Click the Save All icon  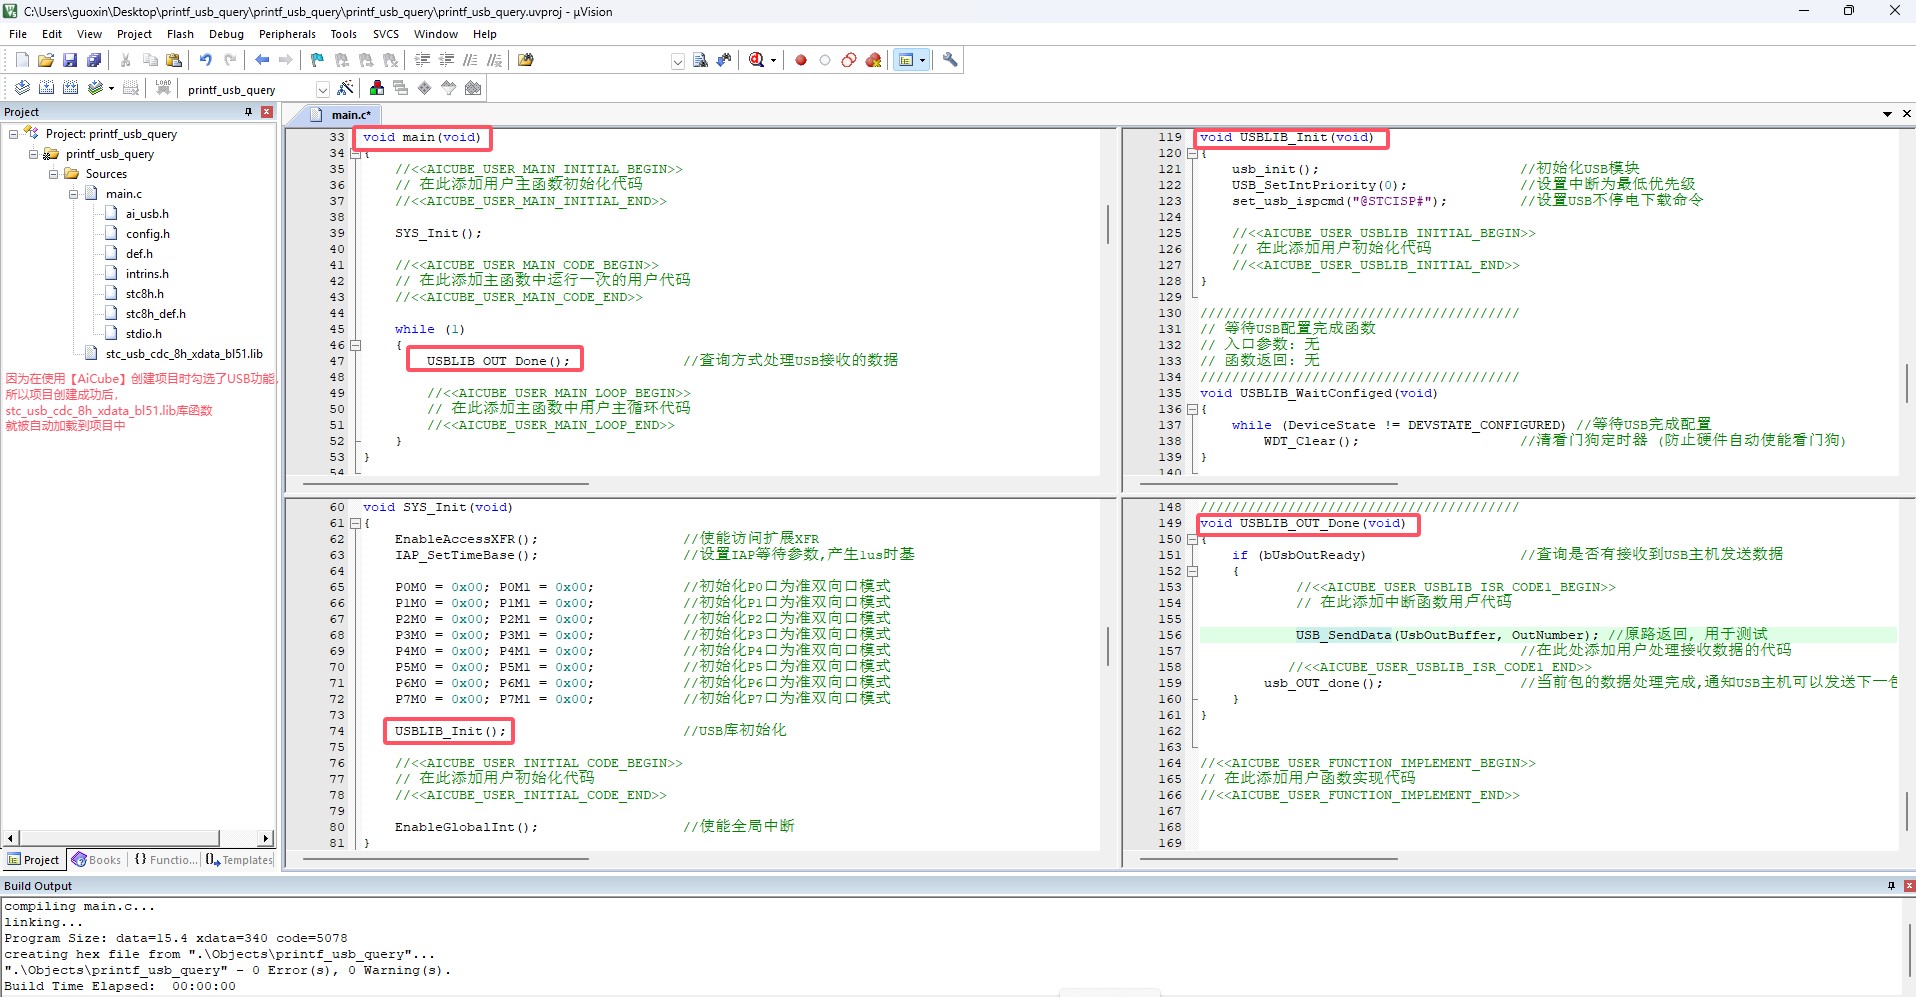[x=94, y=60]
